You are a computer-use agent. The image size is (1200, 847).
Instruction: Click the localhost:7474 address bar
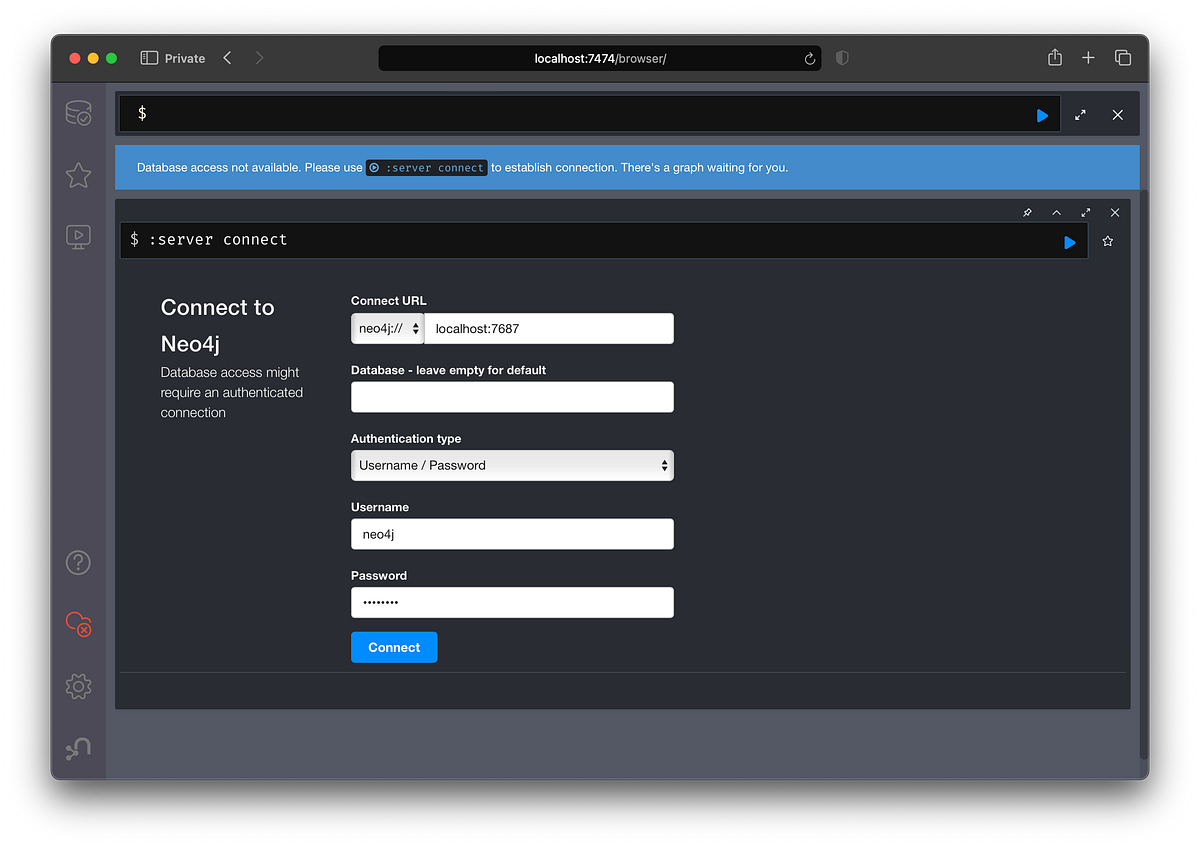pyautogui.click(x=600, y=58)
